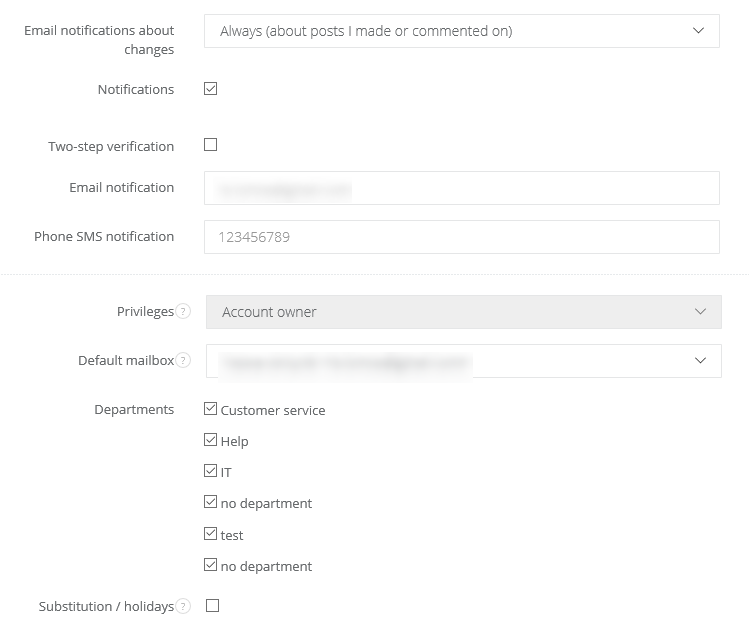This screenshot has width=749, height=631.
Task: Expand the Privileges Account owner dropdown
Action: [463, 312]
